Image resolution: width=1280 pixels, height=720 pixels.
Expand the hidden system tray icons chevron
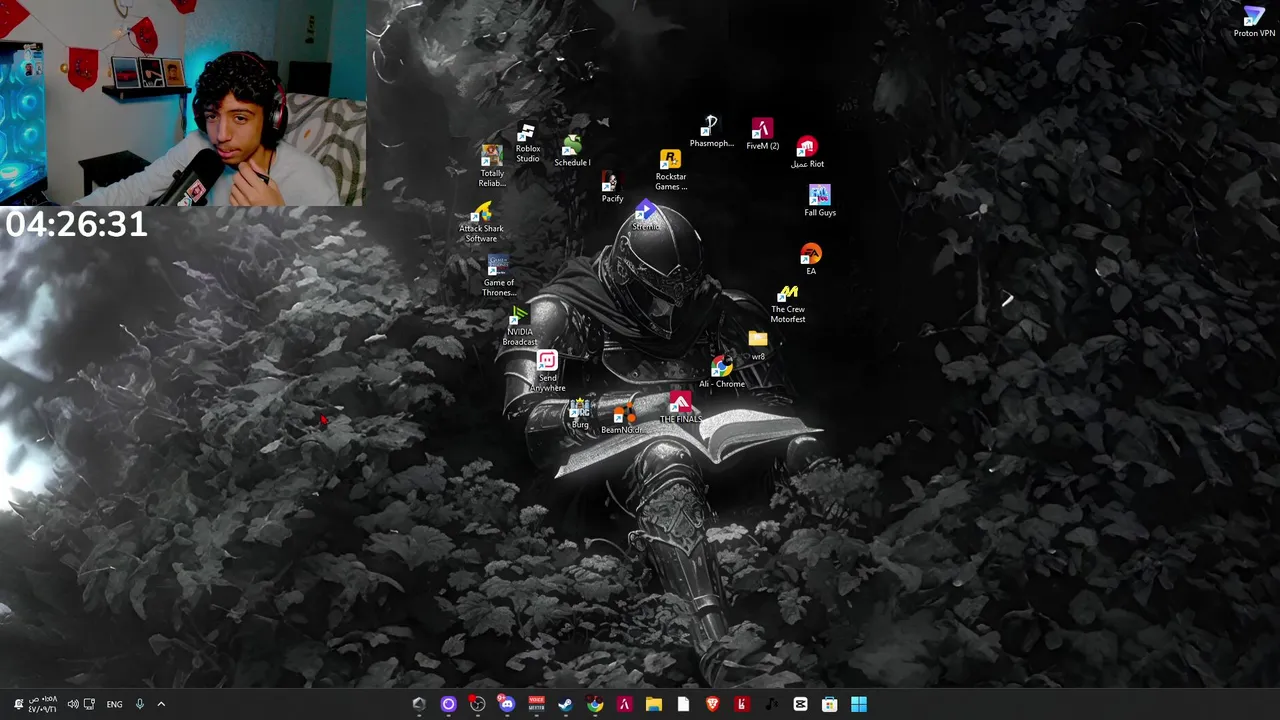click(x=161, y=704)
